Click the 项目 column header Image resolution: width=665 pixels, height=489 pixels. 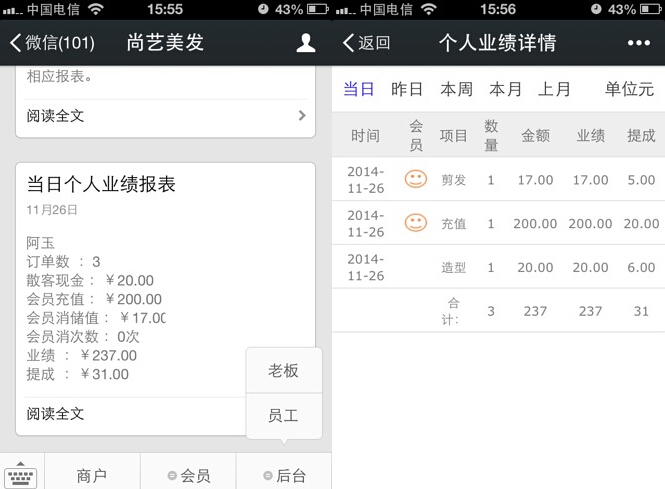point(453,136)
